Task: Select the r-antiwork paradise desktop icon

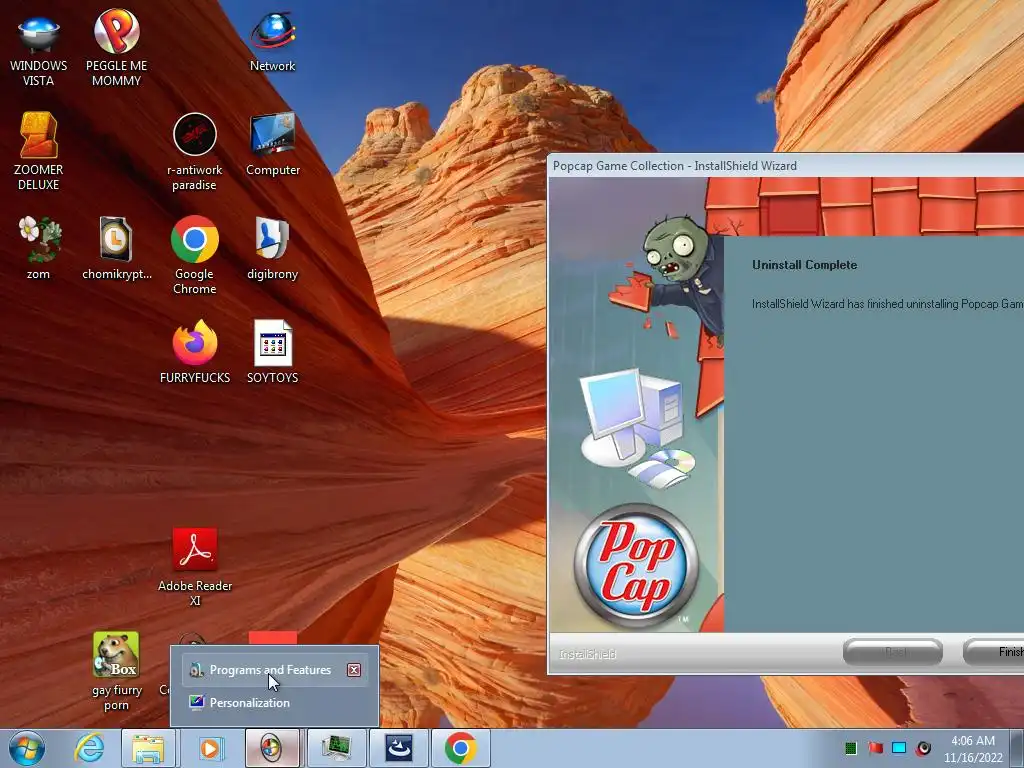Action: [195, 152]
